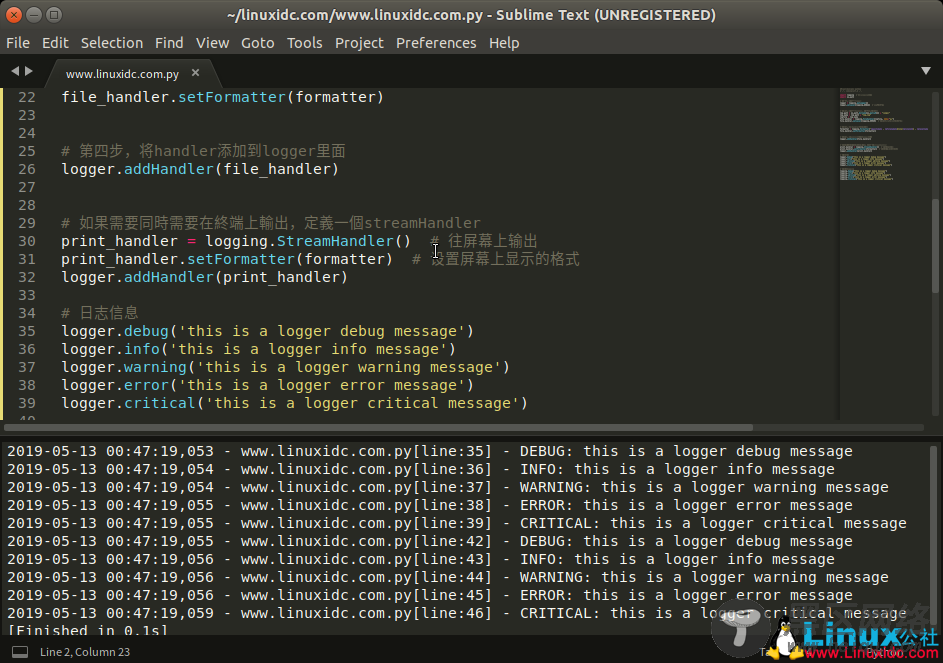Open the Help menu
This screenshot has height=663, width=943.
click(x=504, y=43)
